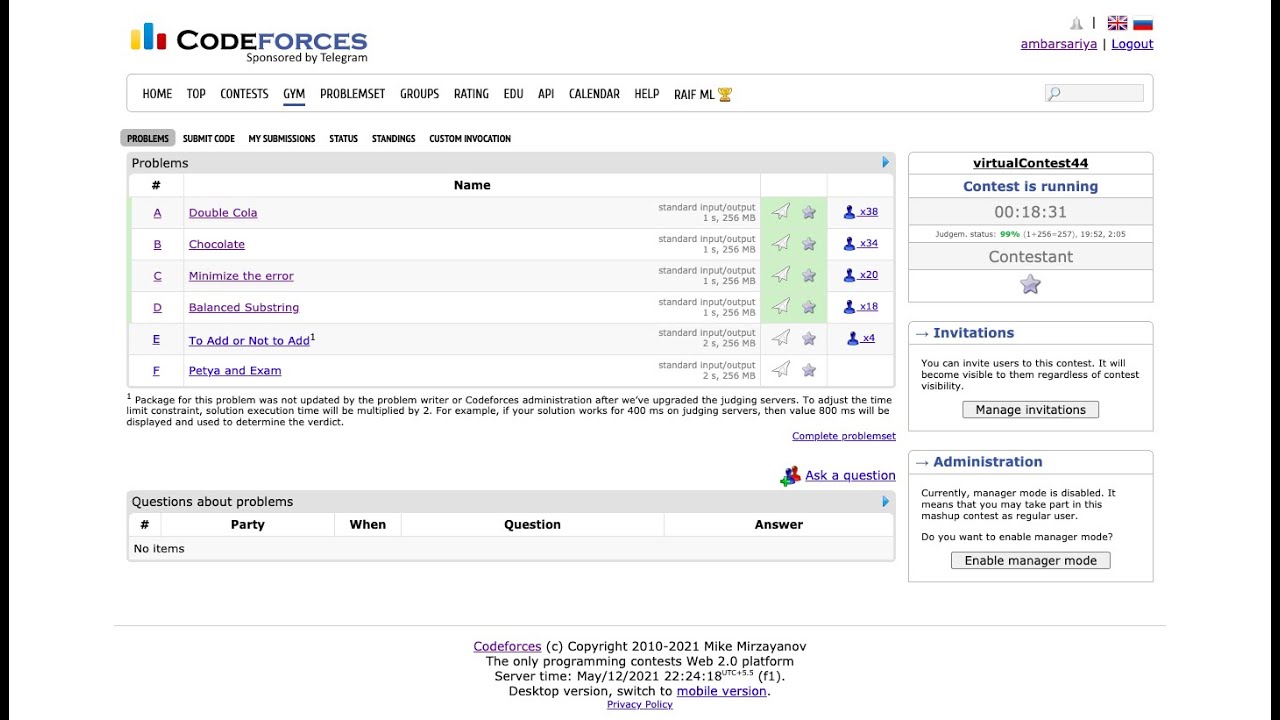Open the Privacy Policy link
The image size is (1280, 720).
click(640, 704)
